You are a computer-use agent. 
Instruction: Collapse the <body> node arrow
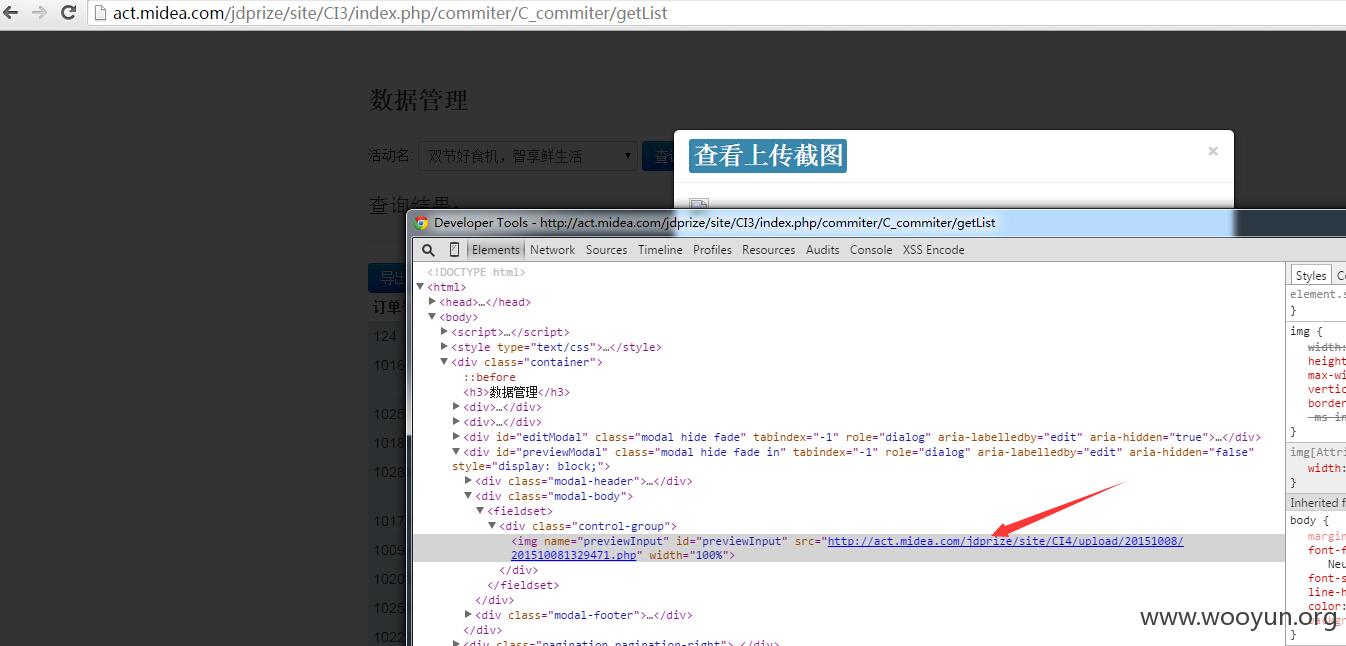click(432, 317)
